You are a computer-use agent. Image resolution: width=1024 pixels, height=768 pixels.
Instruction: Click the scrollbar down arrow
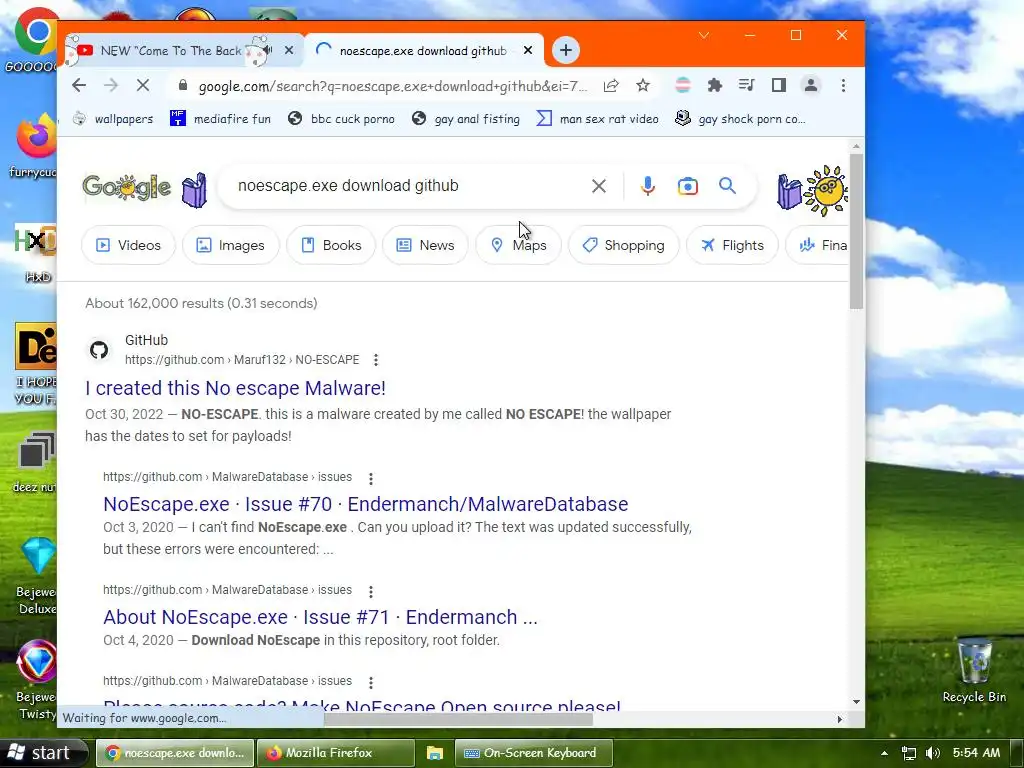point(856,702)
